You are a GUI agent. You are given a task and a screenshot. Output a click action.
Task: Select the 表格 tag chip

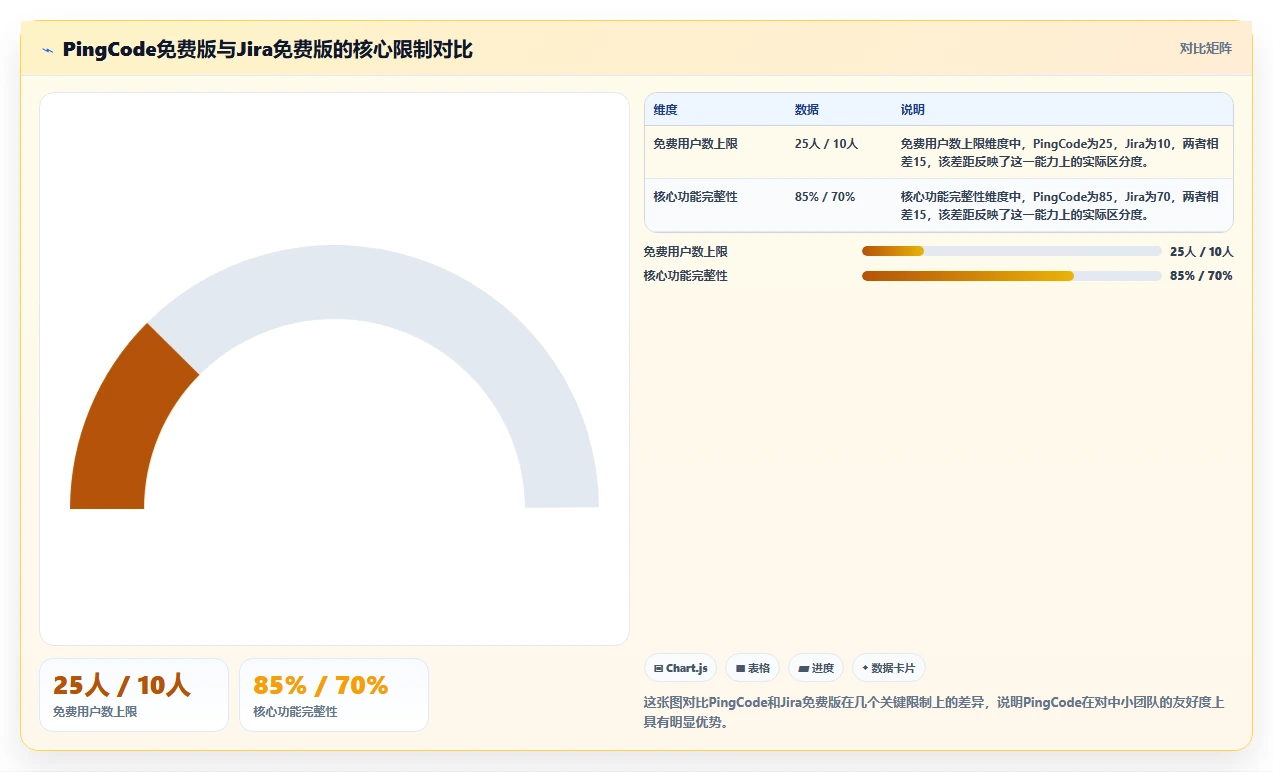pos(752,668)
